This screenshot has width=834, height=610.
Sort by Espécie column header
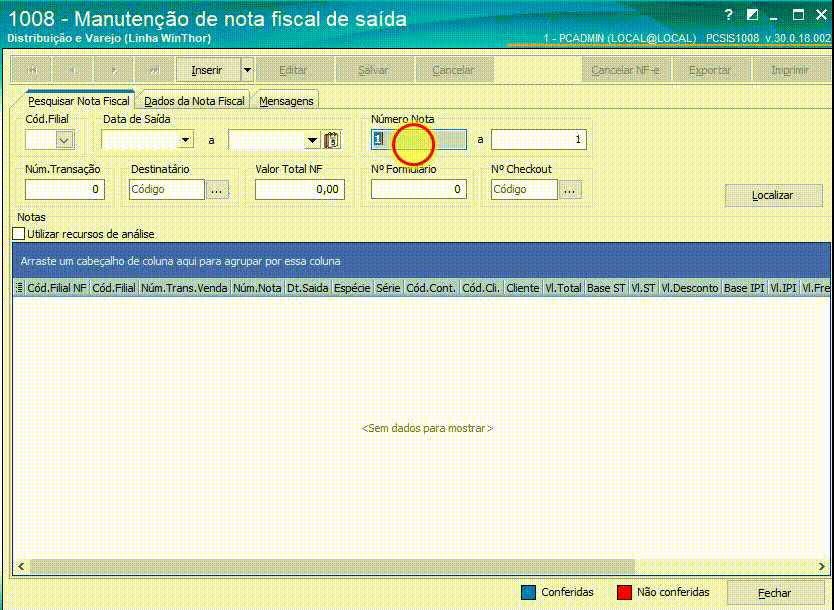pyautogui.click(x=352, y=288)
